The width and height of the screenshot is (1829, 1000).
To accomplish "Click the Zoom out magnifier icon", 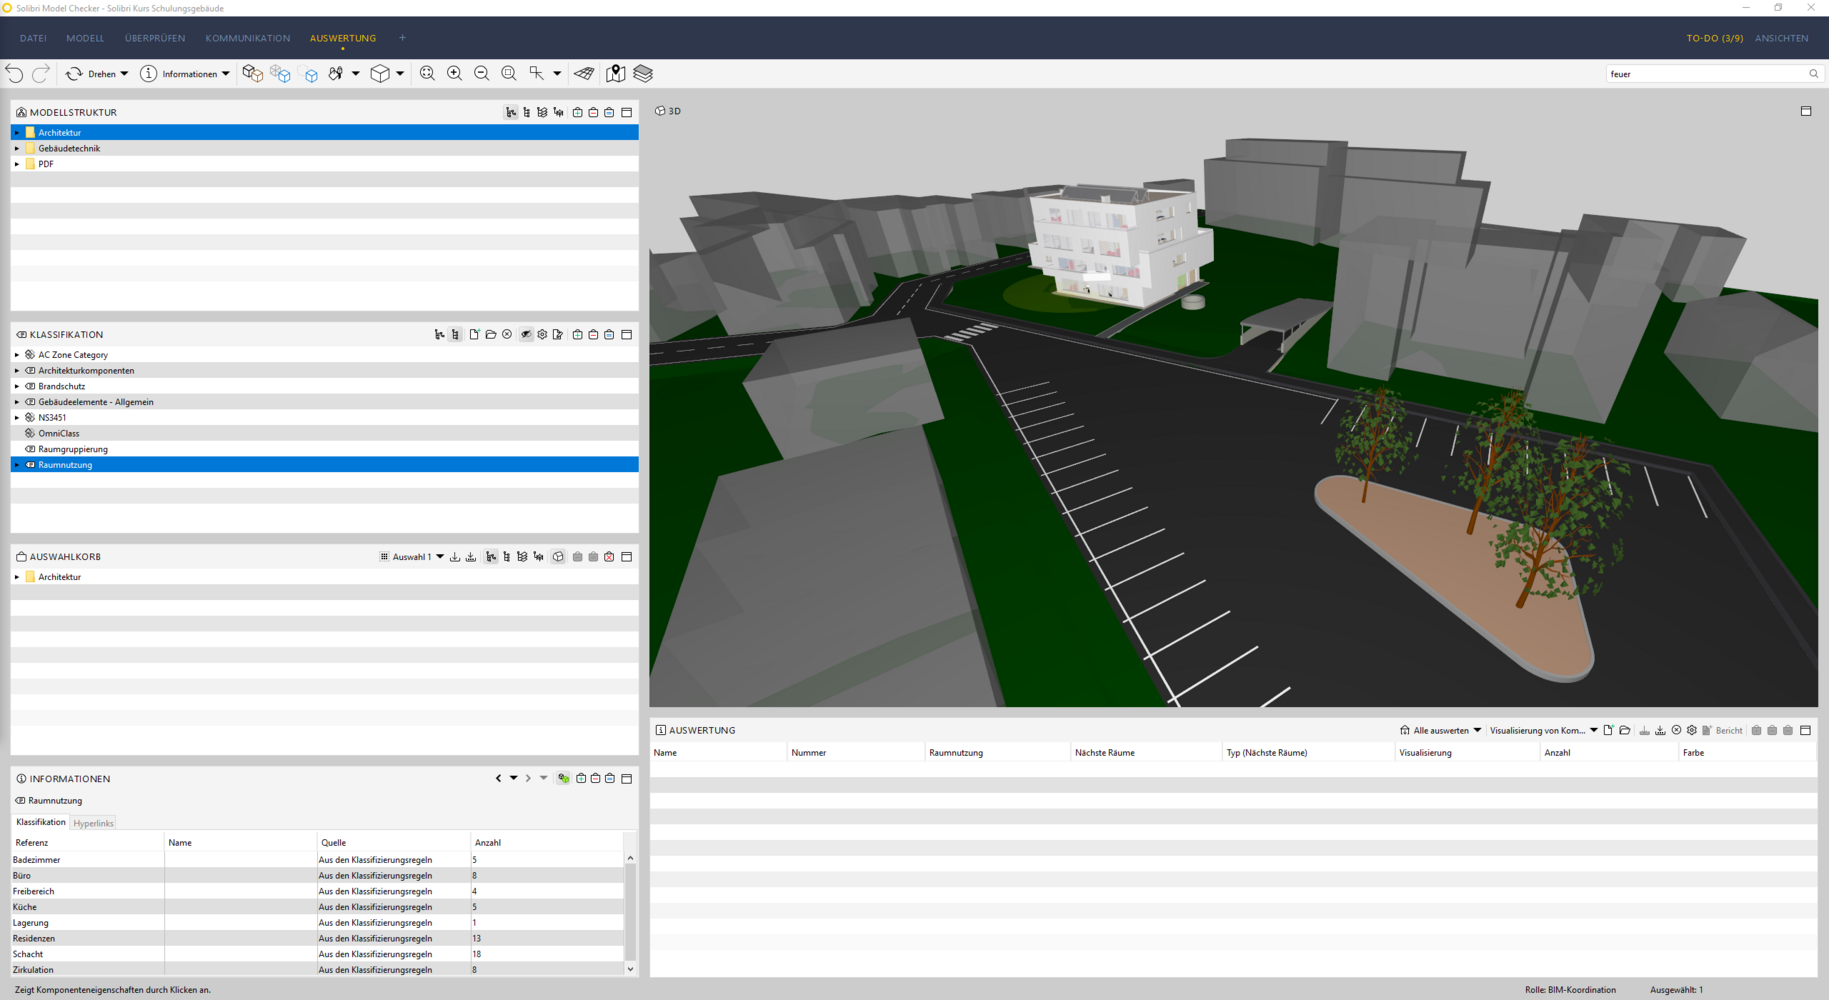I will 482,73.
